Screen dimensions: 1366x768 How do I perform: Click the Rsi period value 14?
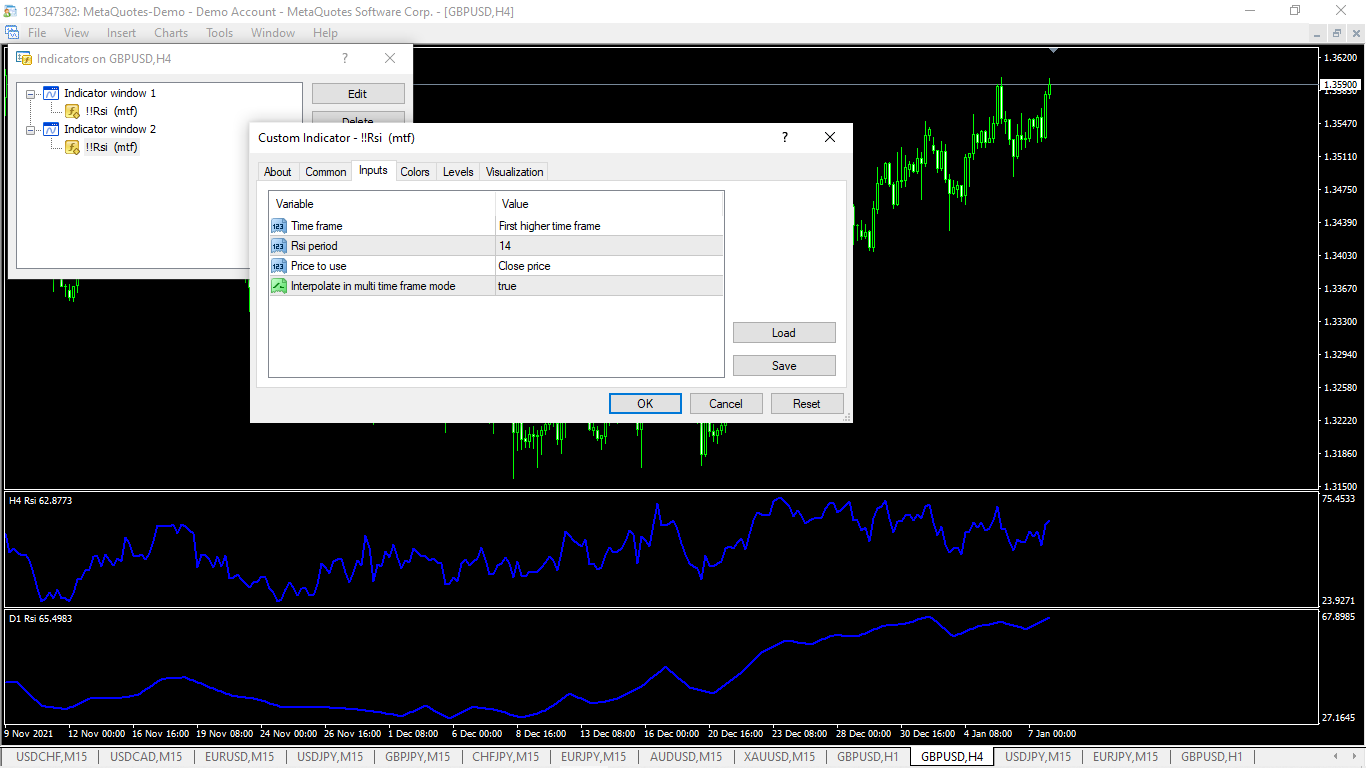point(609,246)
